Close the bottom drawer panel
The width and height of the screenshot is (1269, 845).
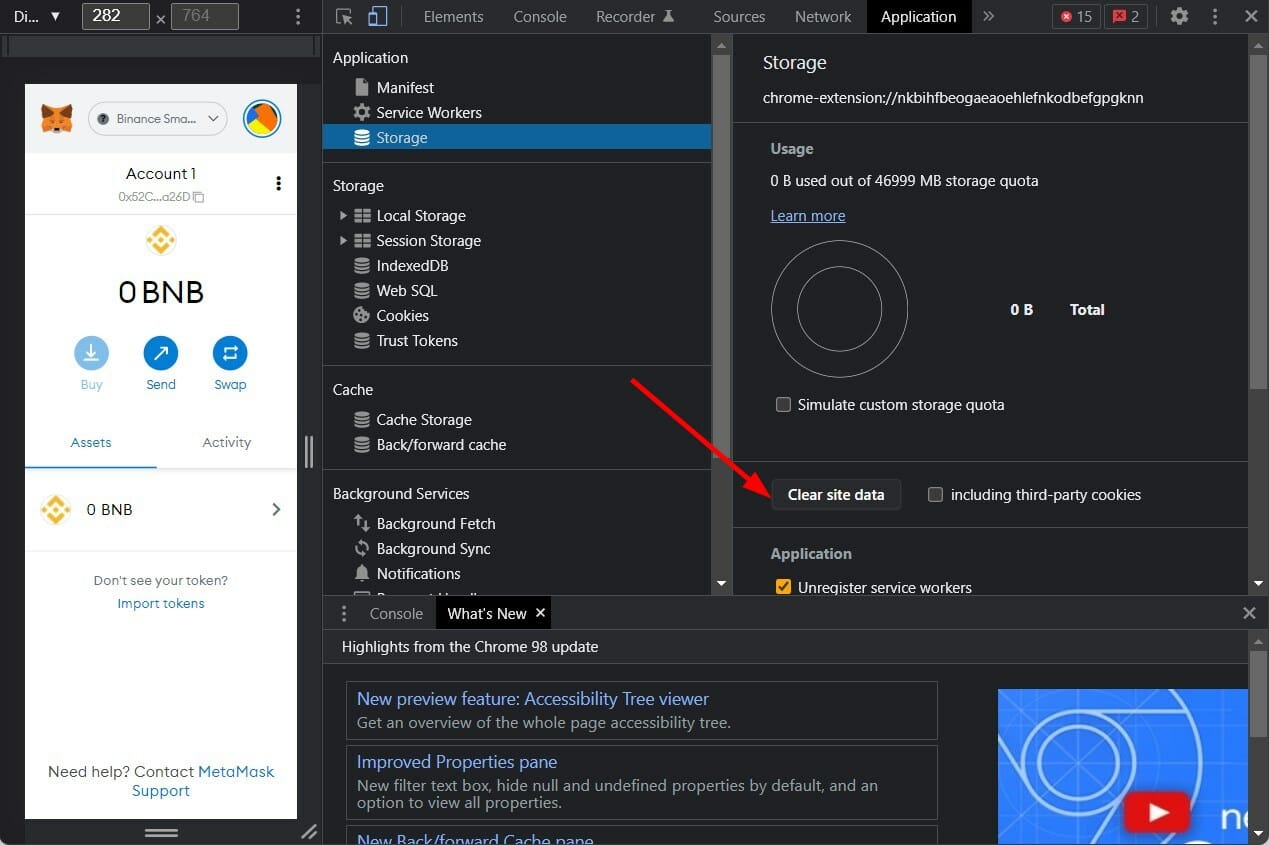(x=1249, y=613)
